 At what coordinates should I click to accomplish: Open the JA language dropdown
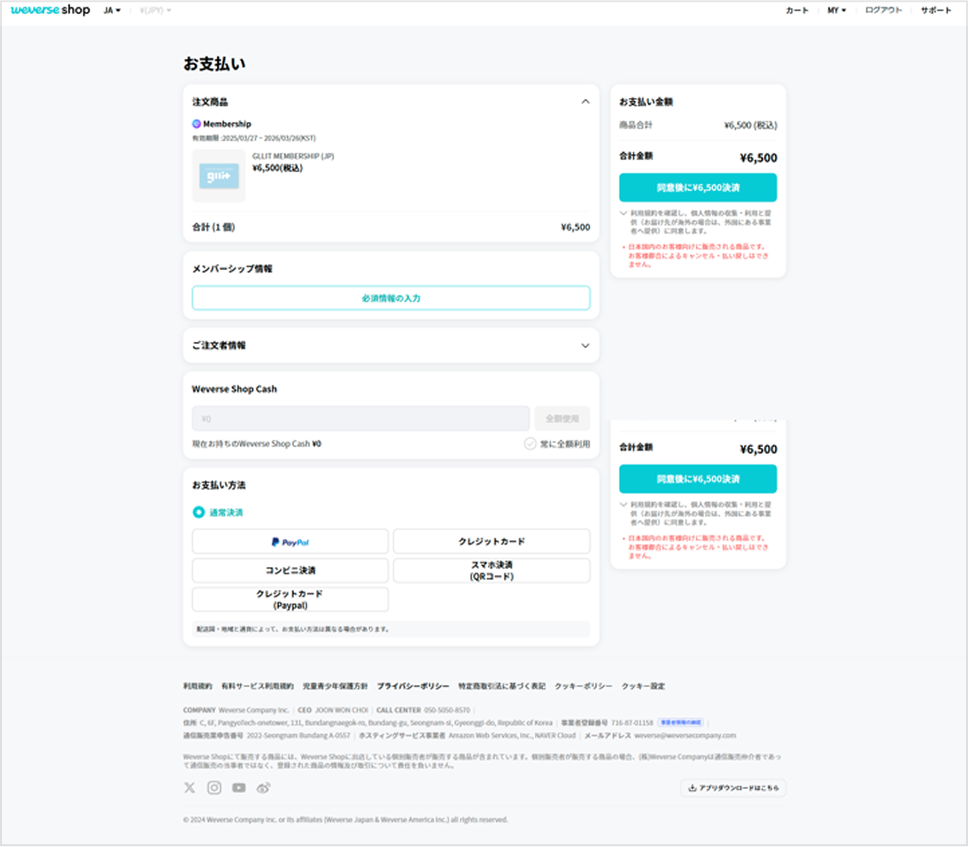tap(112, 10)
